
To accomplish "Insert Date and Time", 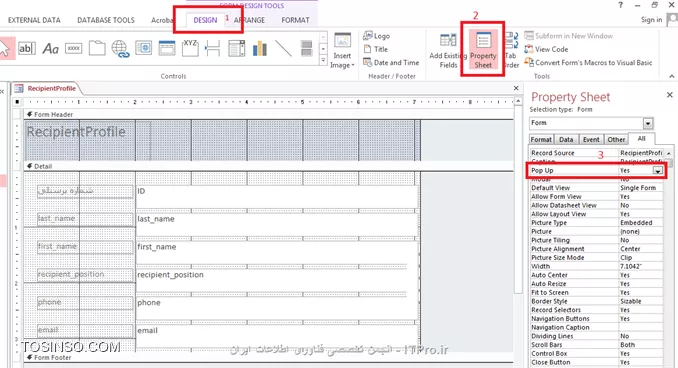I will click(391, 63).
